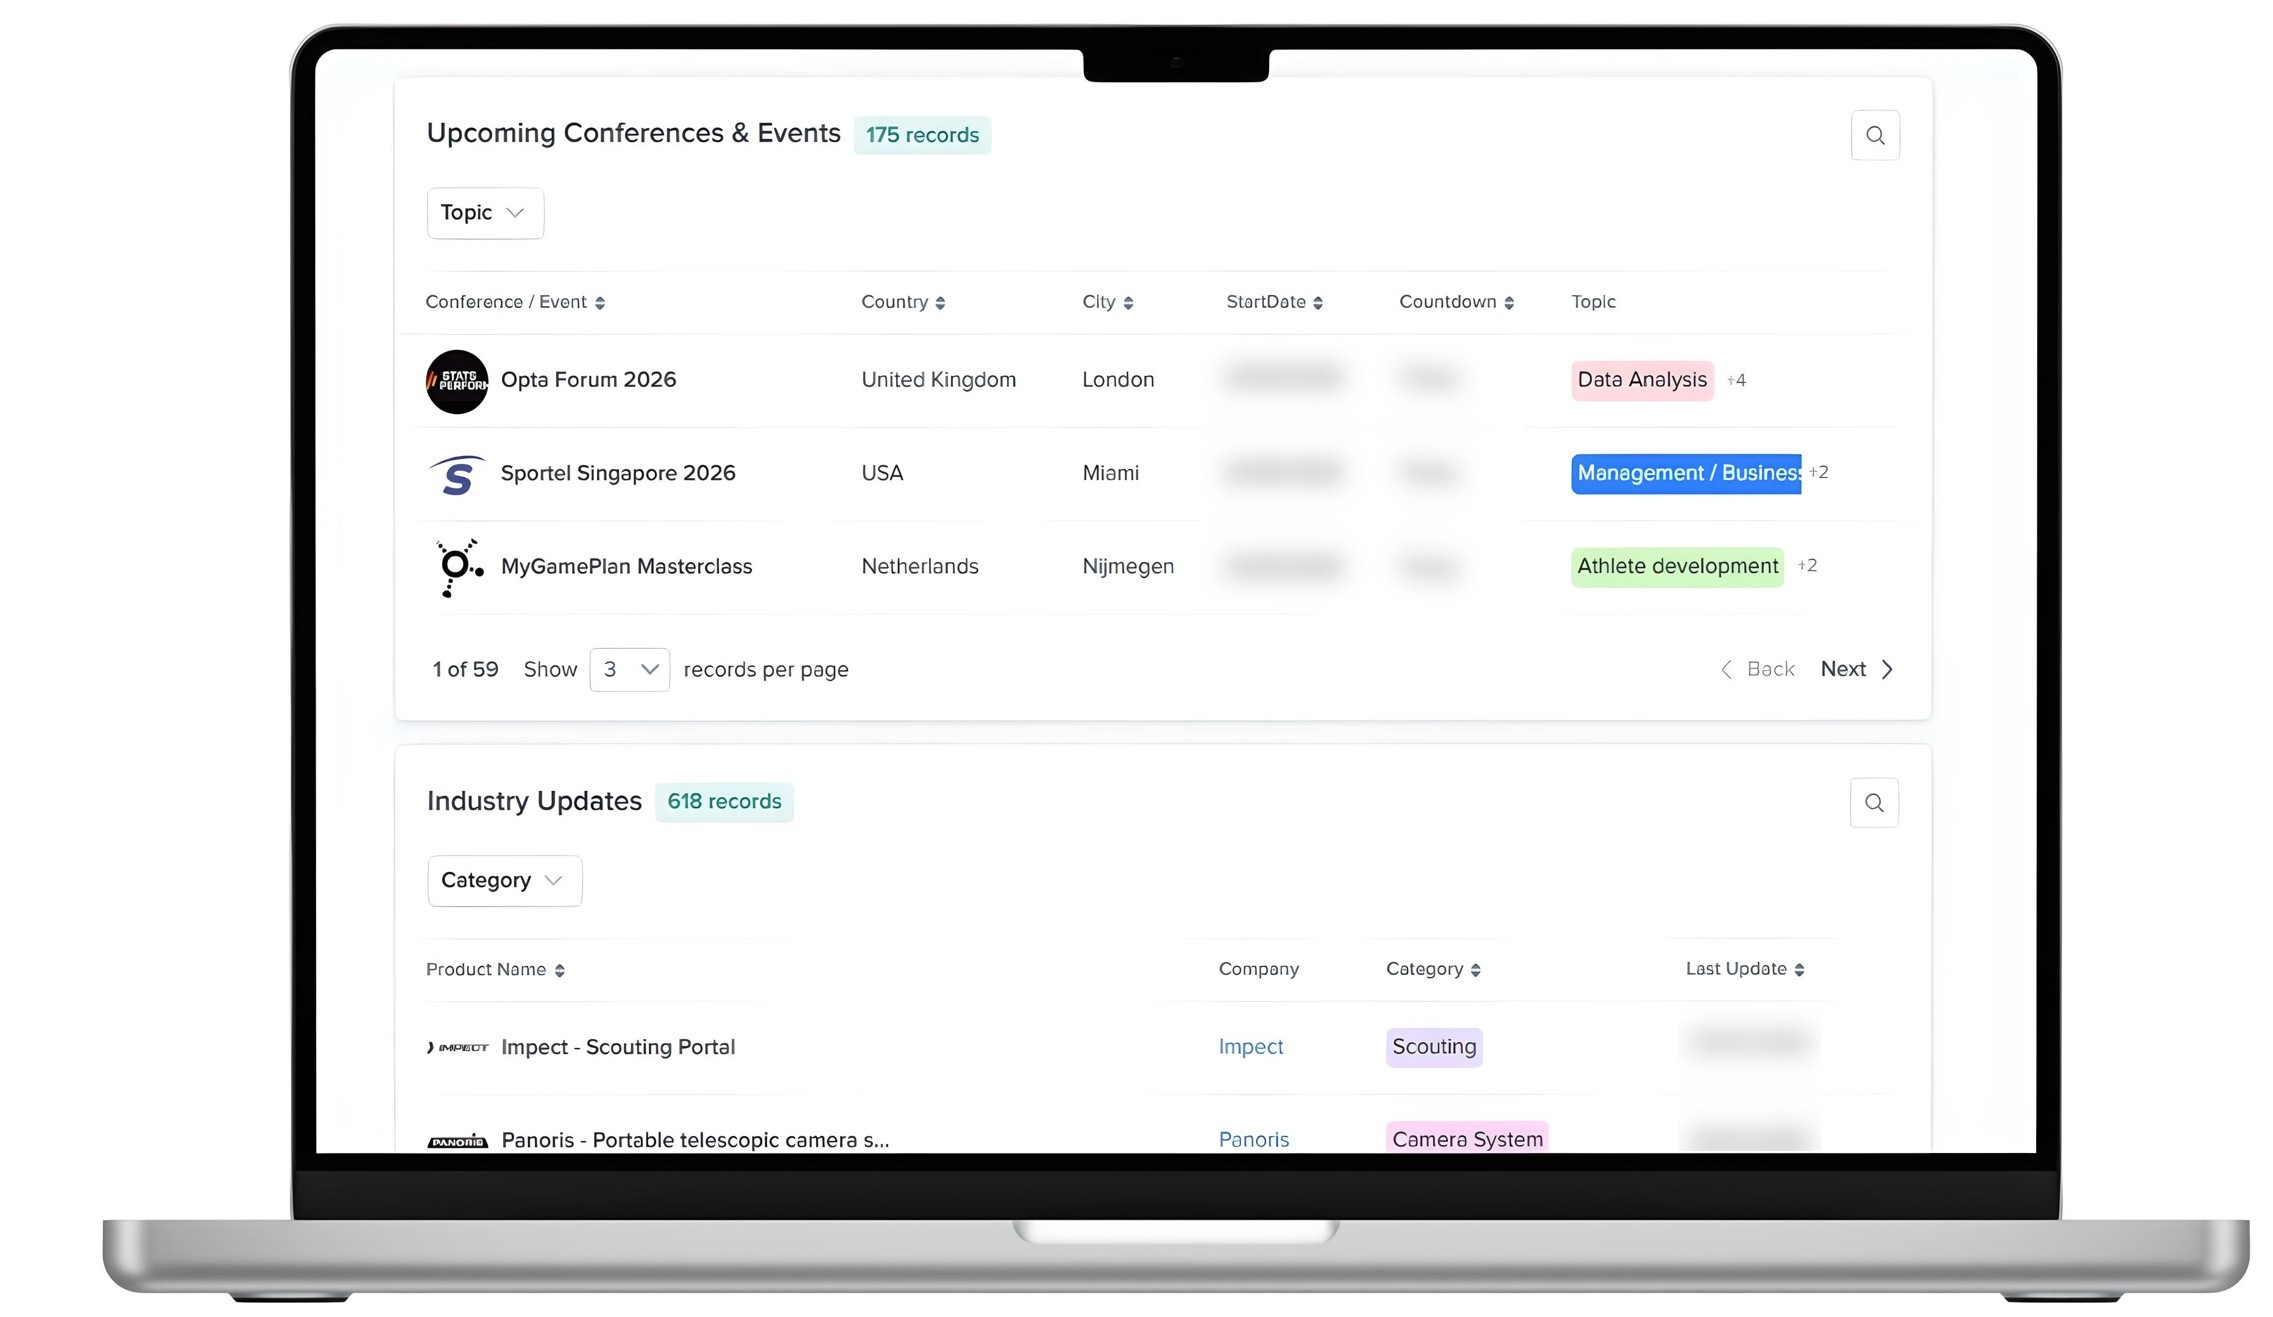Click the green Athlete development topic badge

pos(1676,566)
